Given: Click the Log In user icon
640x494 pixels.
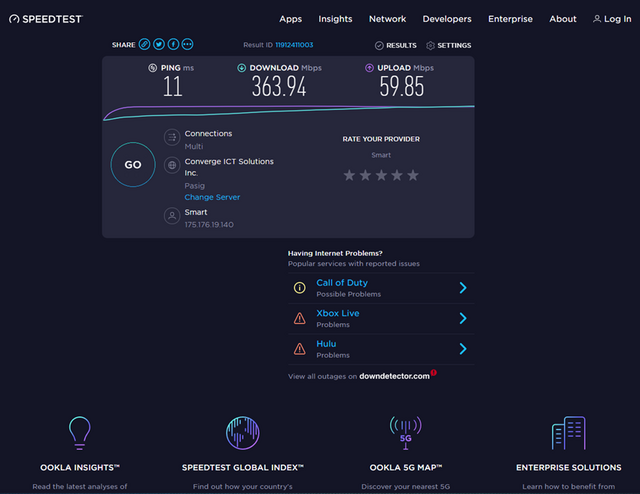Looking at the screenshot, I should coord(597,19).
